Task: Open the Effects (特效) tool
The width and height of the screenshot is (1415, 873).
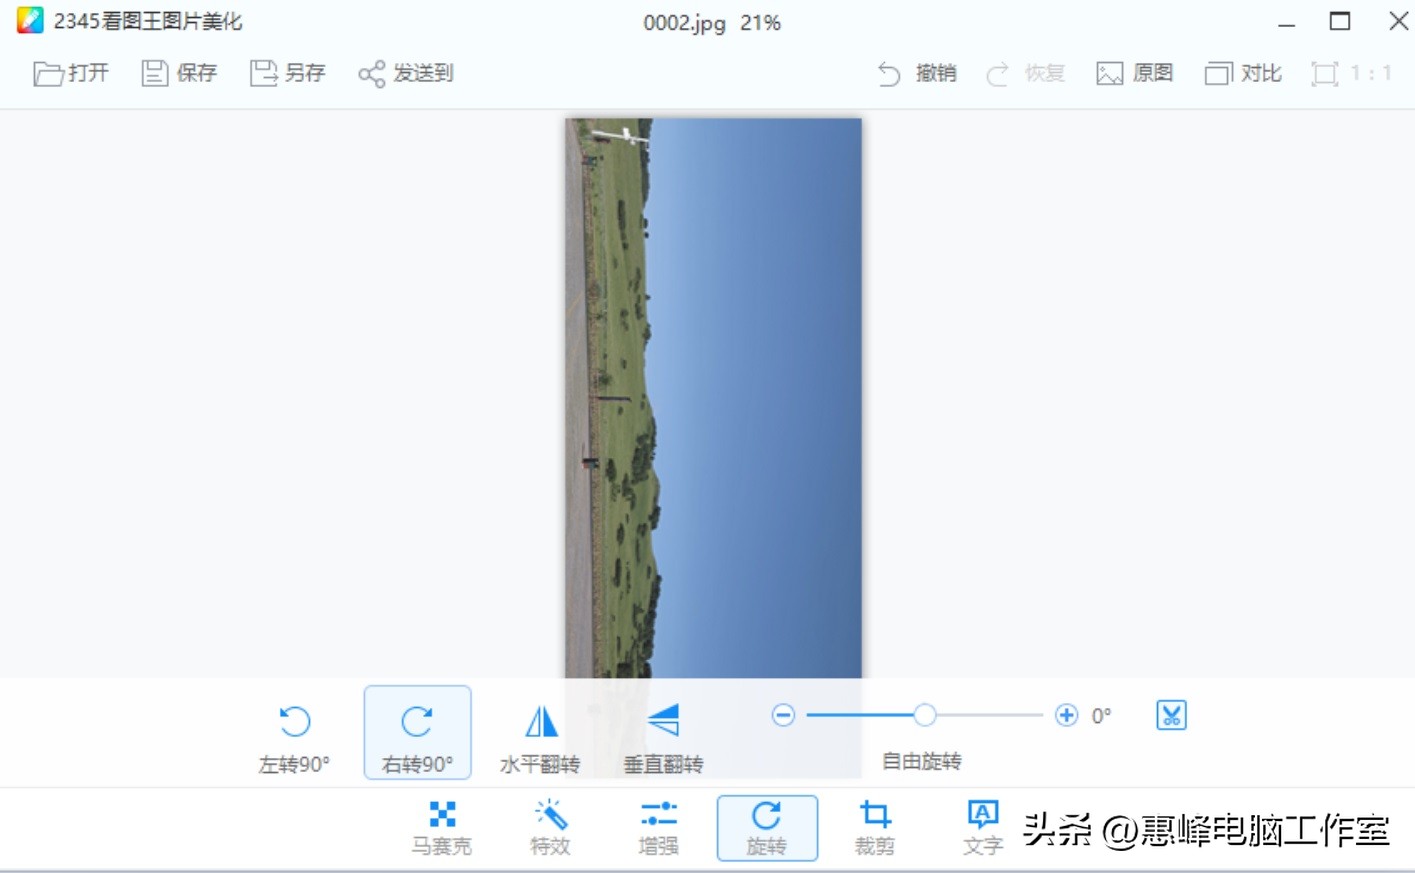Action: (x=550, y=827)
